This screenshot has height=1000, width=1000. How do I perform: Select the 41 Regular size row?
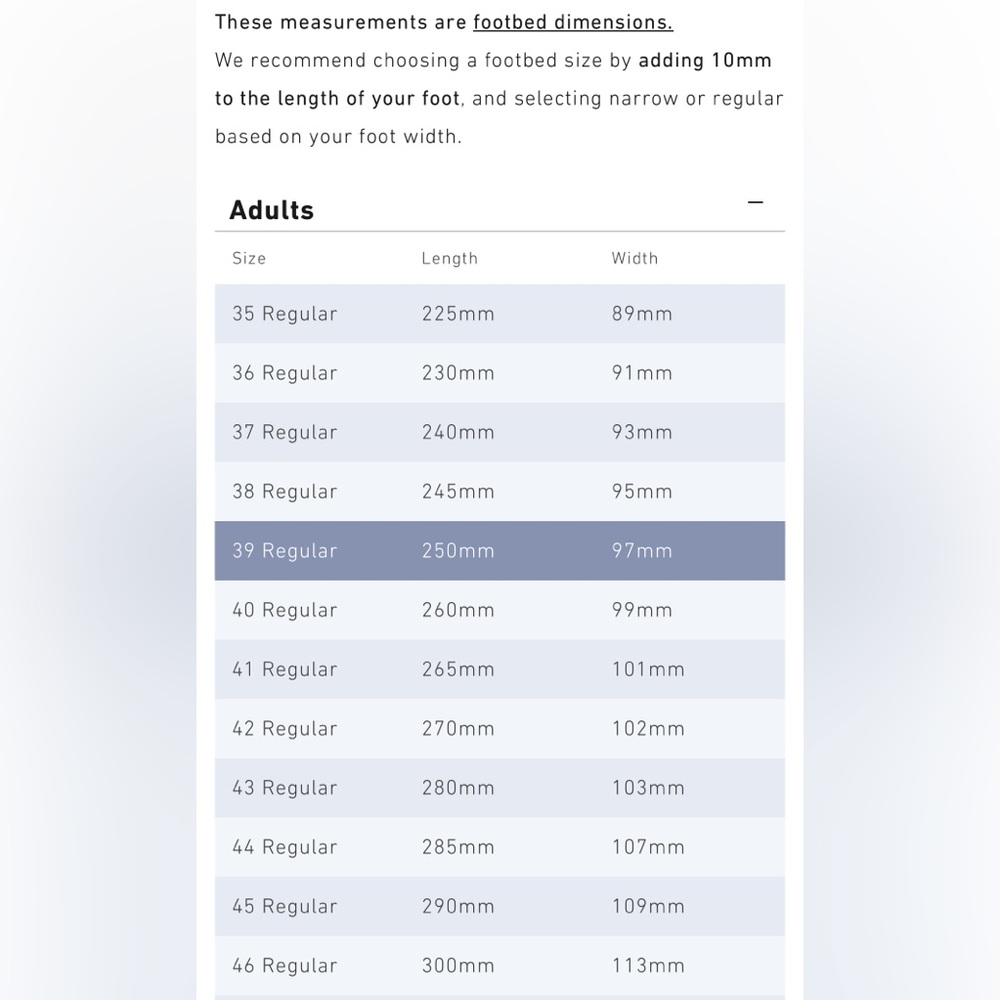[x=499, y=670]
